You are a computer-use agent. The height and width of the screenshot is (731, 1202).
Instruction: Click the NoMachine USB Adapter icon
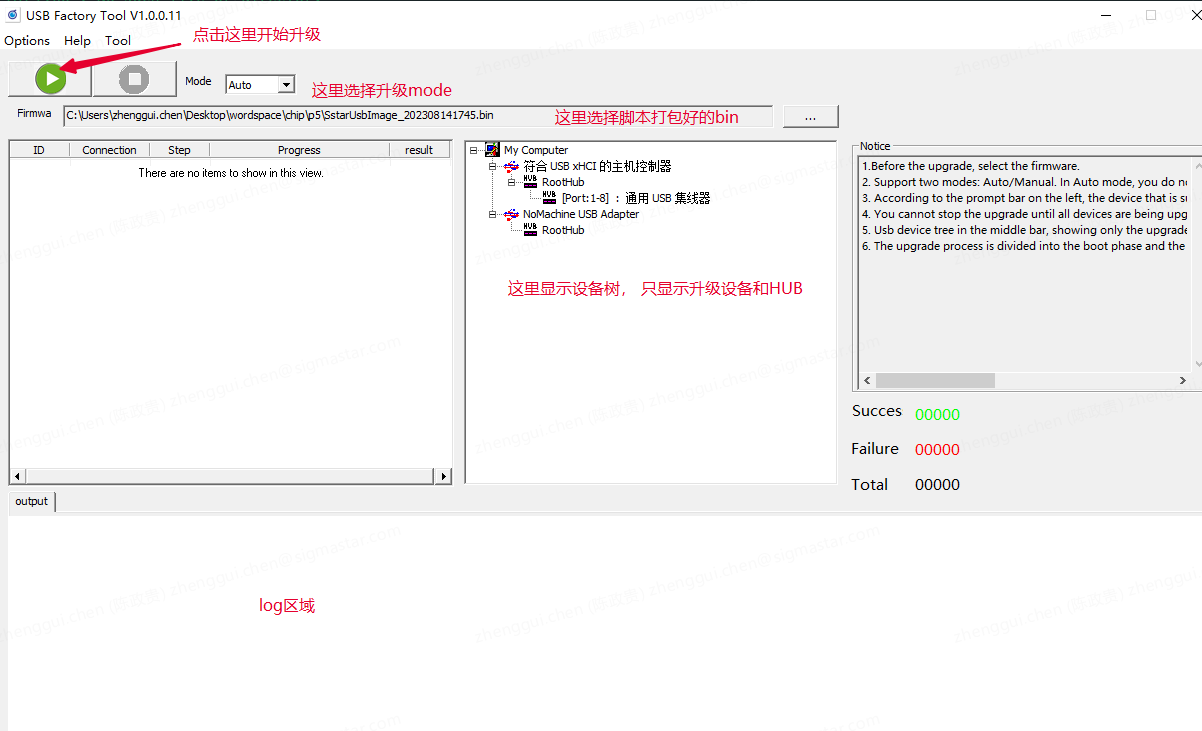pyautogui.click(x=512, y=214)
